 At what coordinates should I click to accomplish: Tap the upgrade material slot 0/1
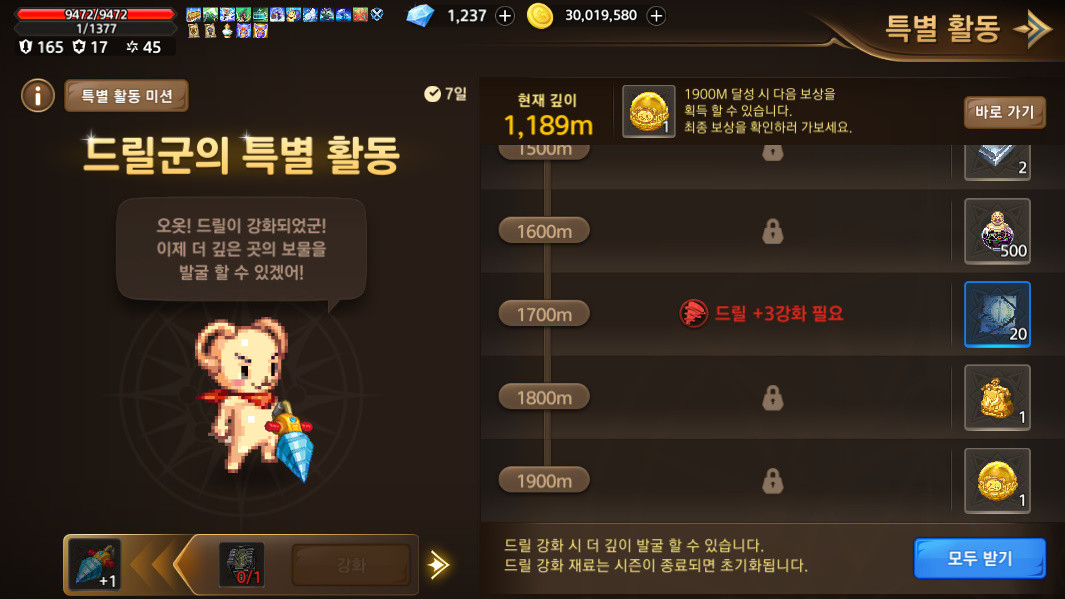coord(242,564)
